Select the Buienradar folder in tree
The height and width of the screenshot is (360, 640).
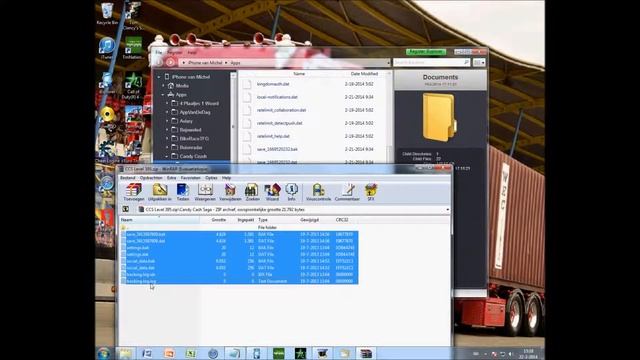pos(191,148)
